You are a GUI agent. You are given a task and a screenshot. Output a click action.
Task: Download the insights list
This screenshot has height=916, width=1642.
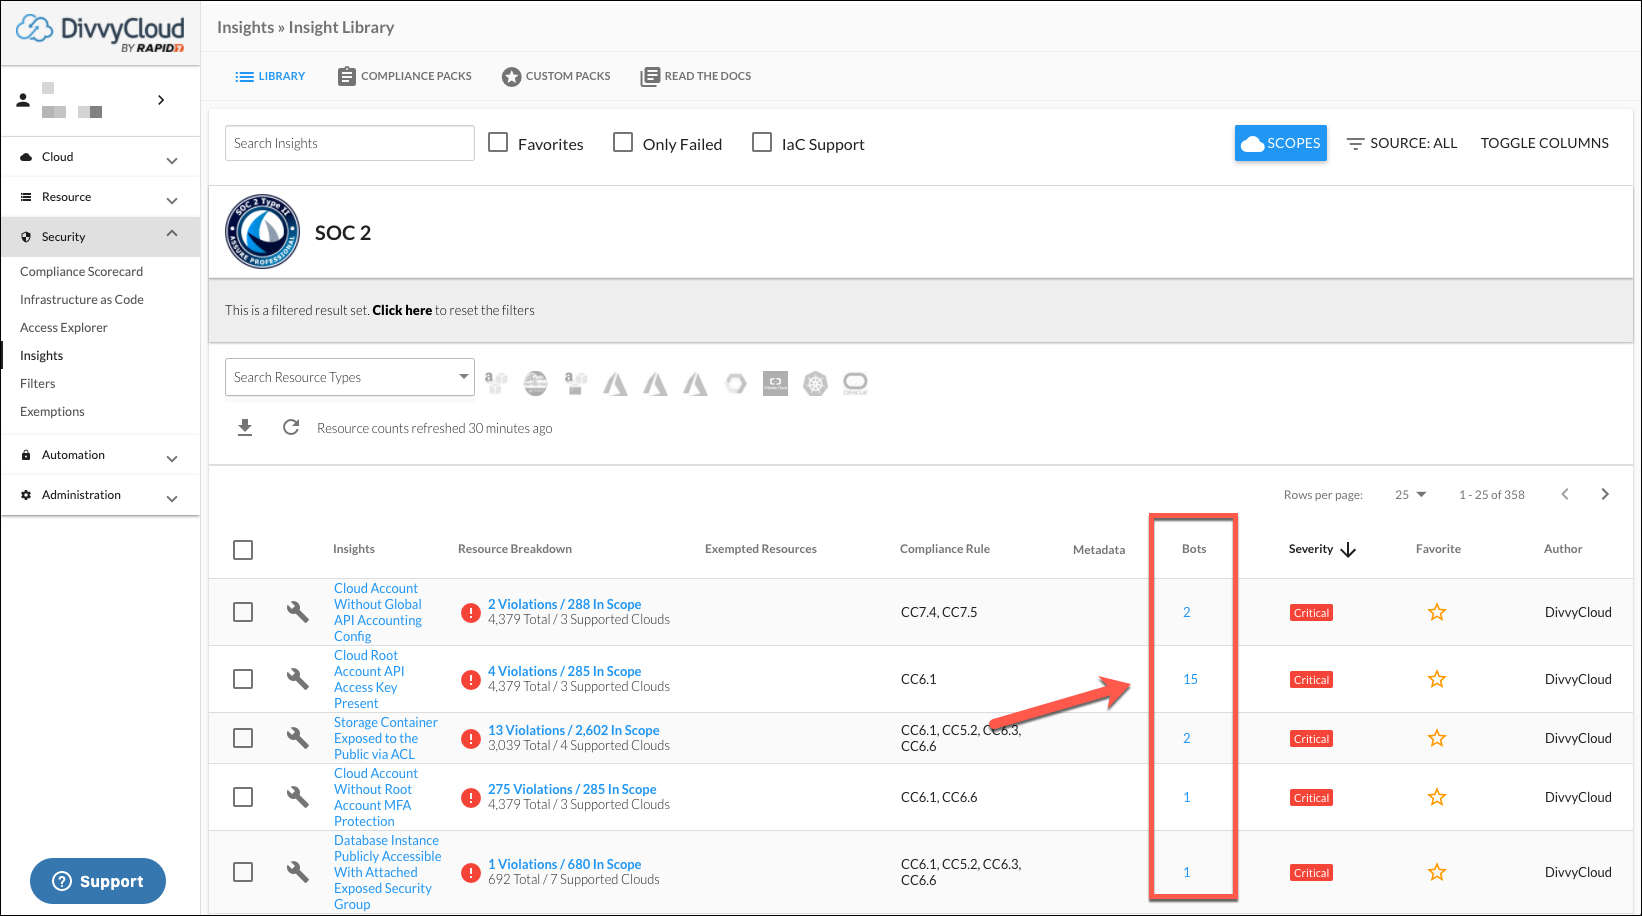245,428
